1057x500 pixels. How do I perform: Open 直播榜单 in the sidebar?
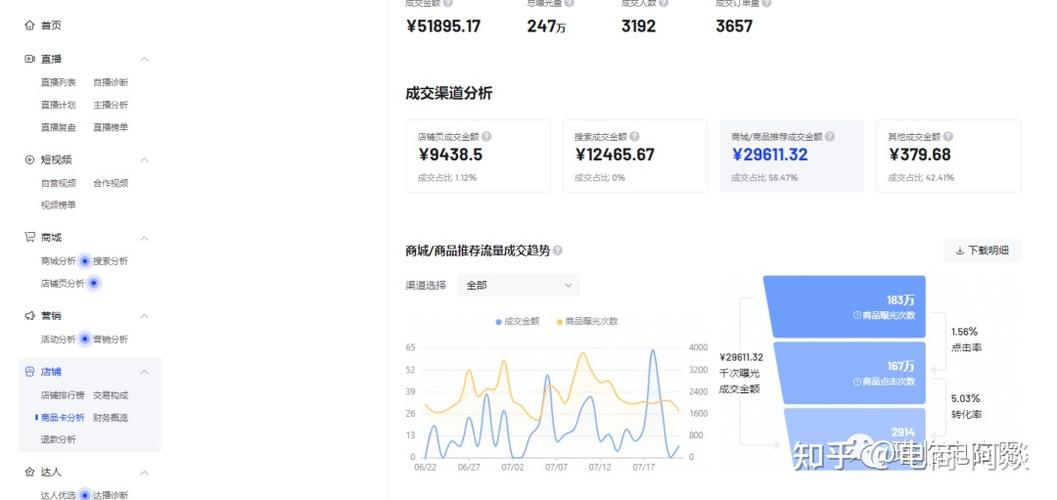(111, 127)
